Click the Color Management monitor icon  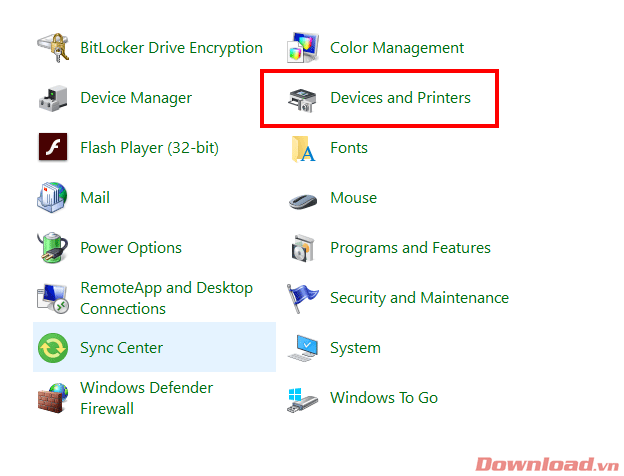[x=303, y=47]
